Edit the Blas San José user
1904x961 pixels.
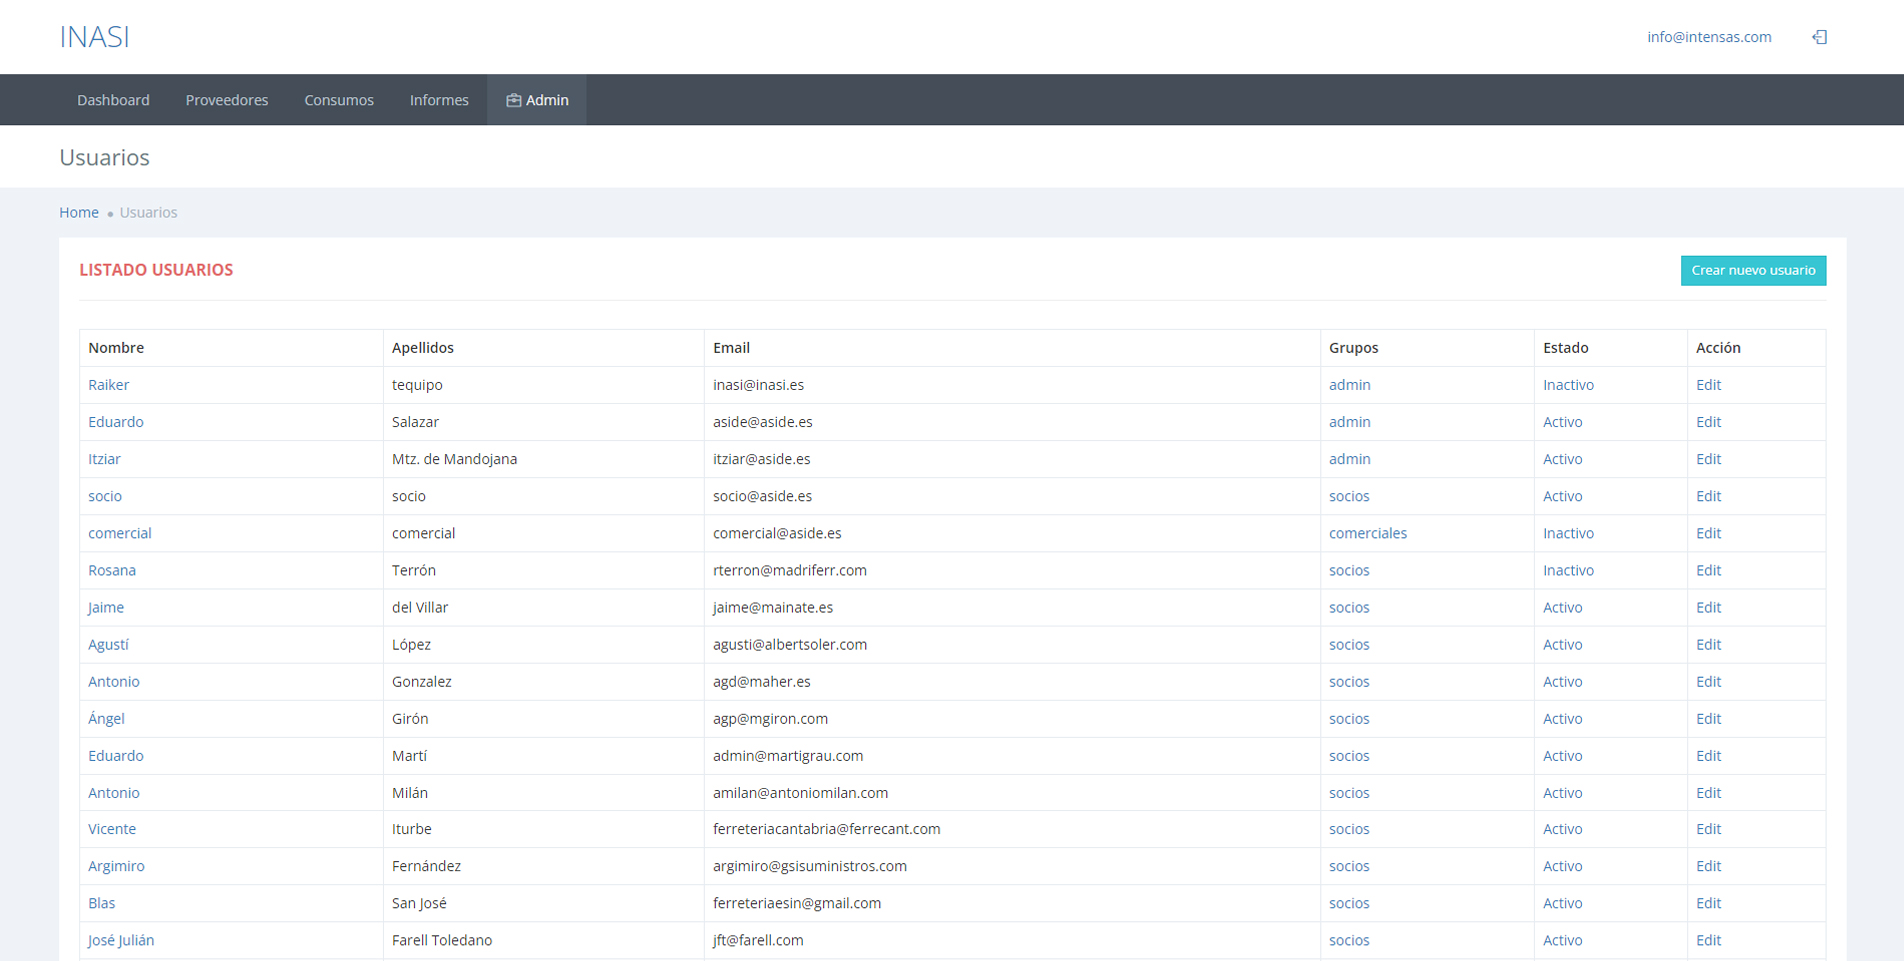click(1708, 903)
